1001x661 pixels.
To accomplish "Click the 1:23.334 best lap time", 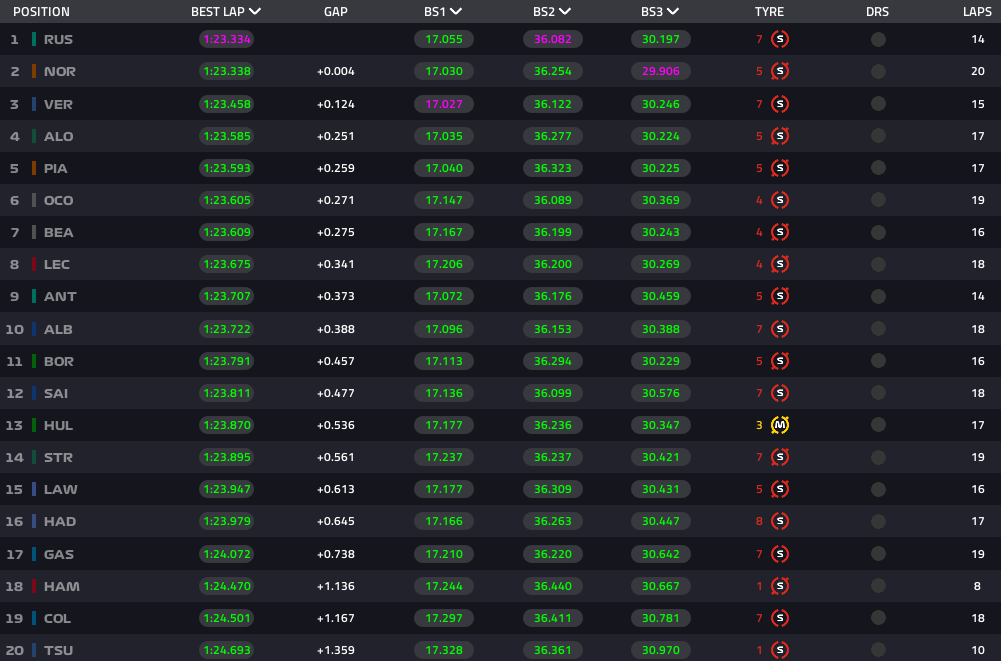I will (x=227, y=40).
